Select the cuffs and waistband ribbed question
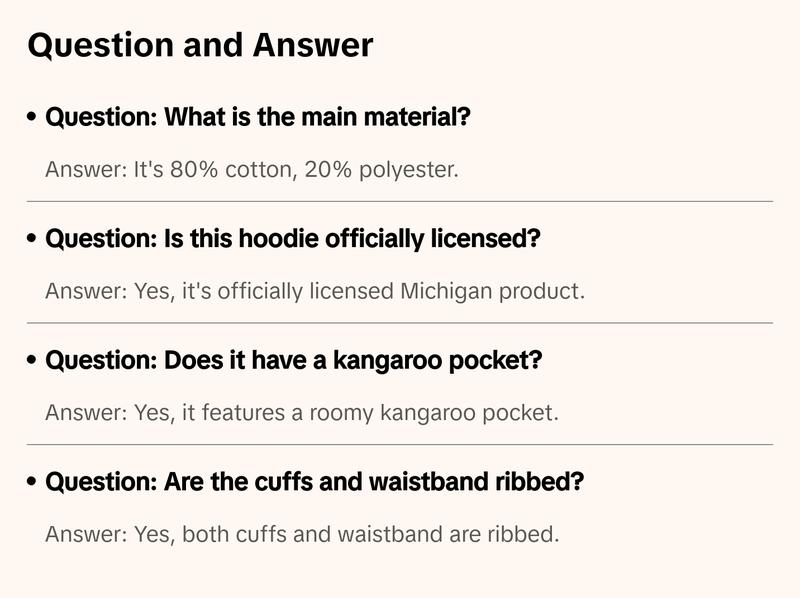Viewport: 800px width, 598px height. pos(315,483)
